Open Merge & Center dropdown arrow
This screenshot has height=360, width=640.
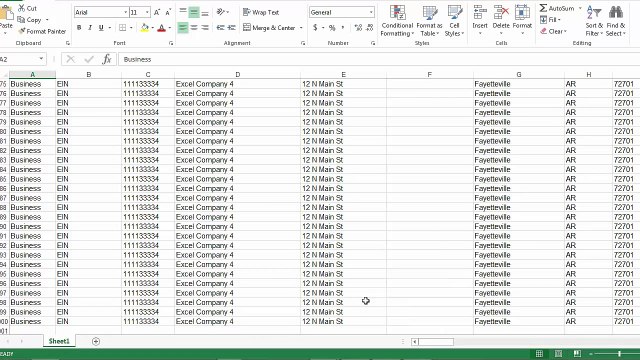[301, 28]
